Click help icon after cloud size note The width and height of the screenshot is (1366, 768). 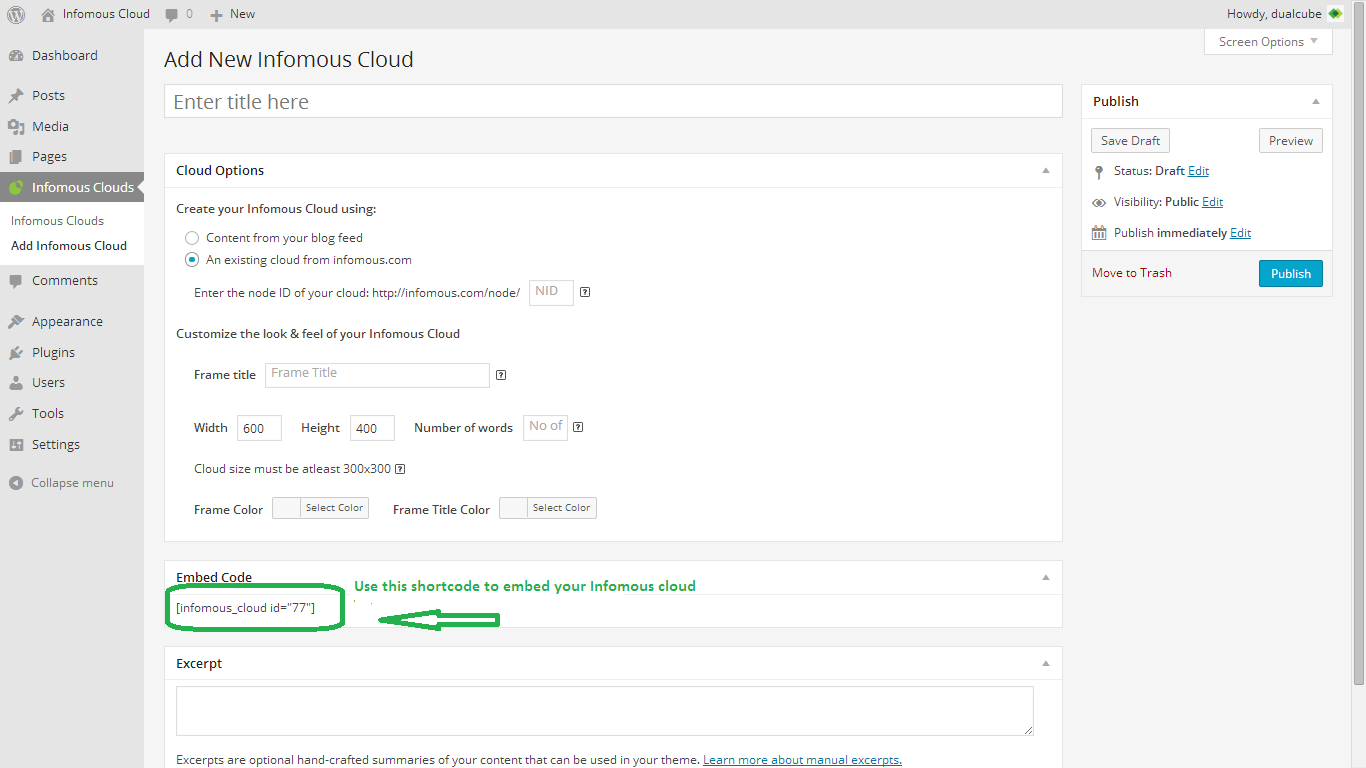400,469
